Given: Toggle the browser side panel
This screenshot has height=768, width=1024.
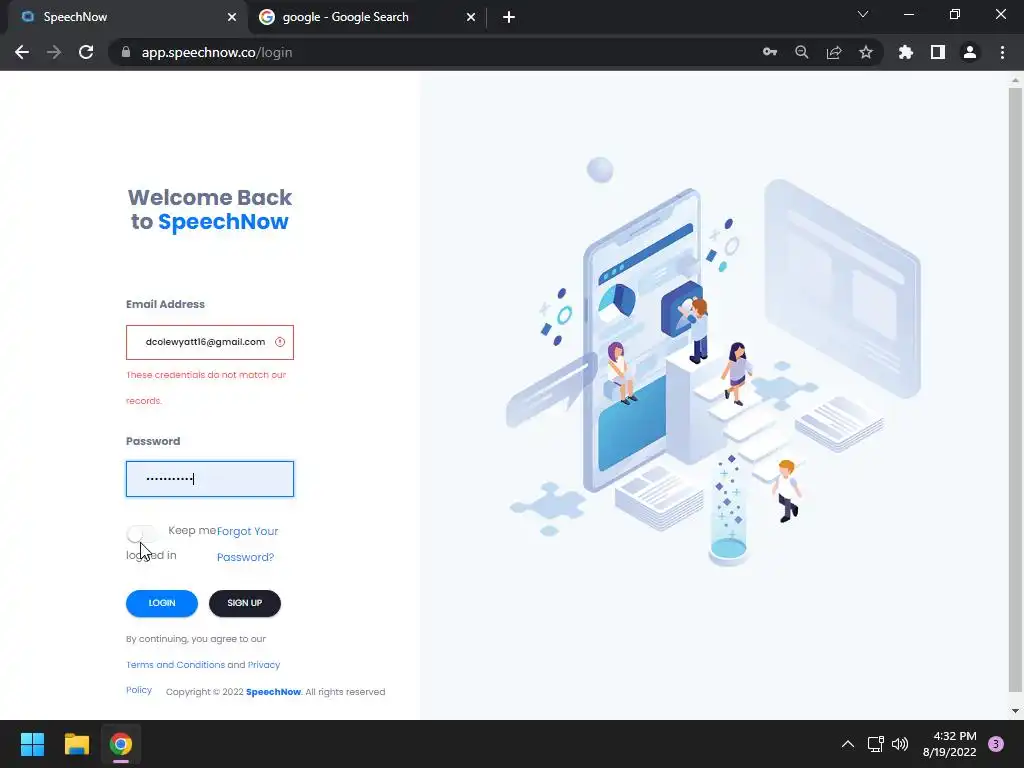Looking at the screenshot, I should [938, 52].
